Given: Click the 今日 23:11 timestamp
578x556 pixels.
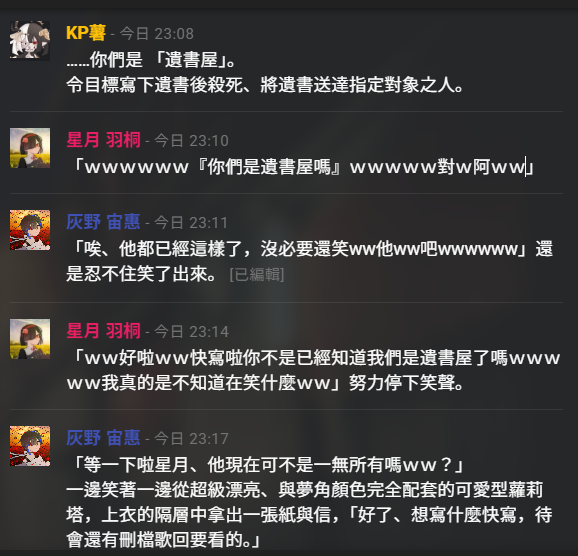Looking at the screenshot, I should pyautogui.click(x=191, y=223).
